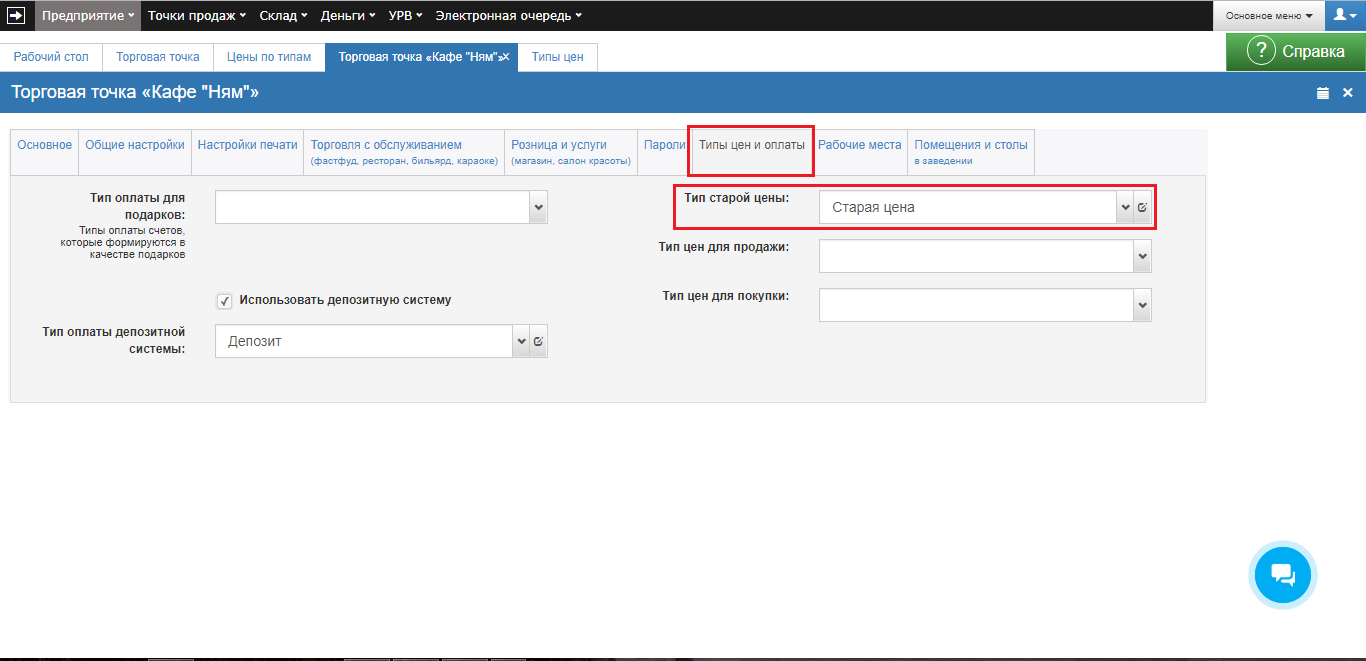Close the Кафе "Ням" tab
The width and height of the screenshot is (1366, 661).
tap(506, 57)
